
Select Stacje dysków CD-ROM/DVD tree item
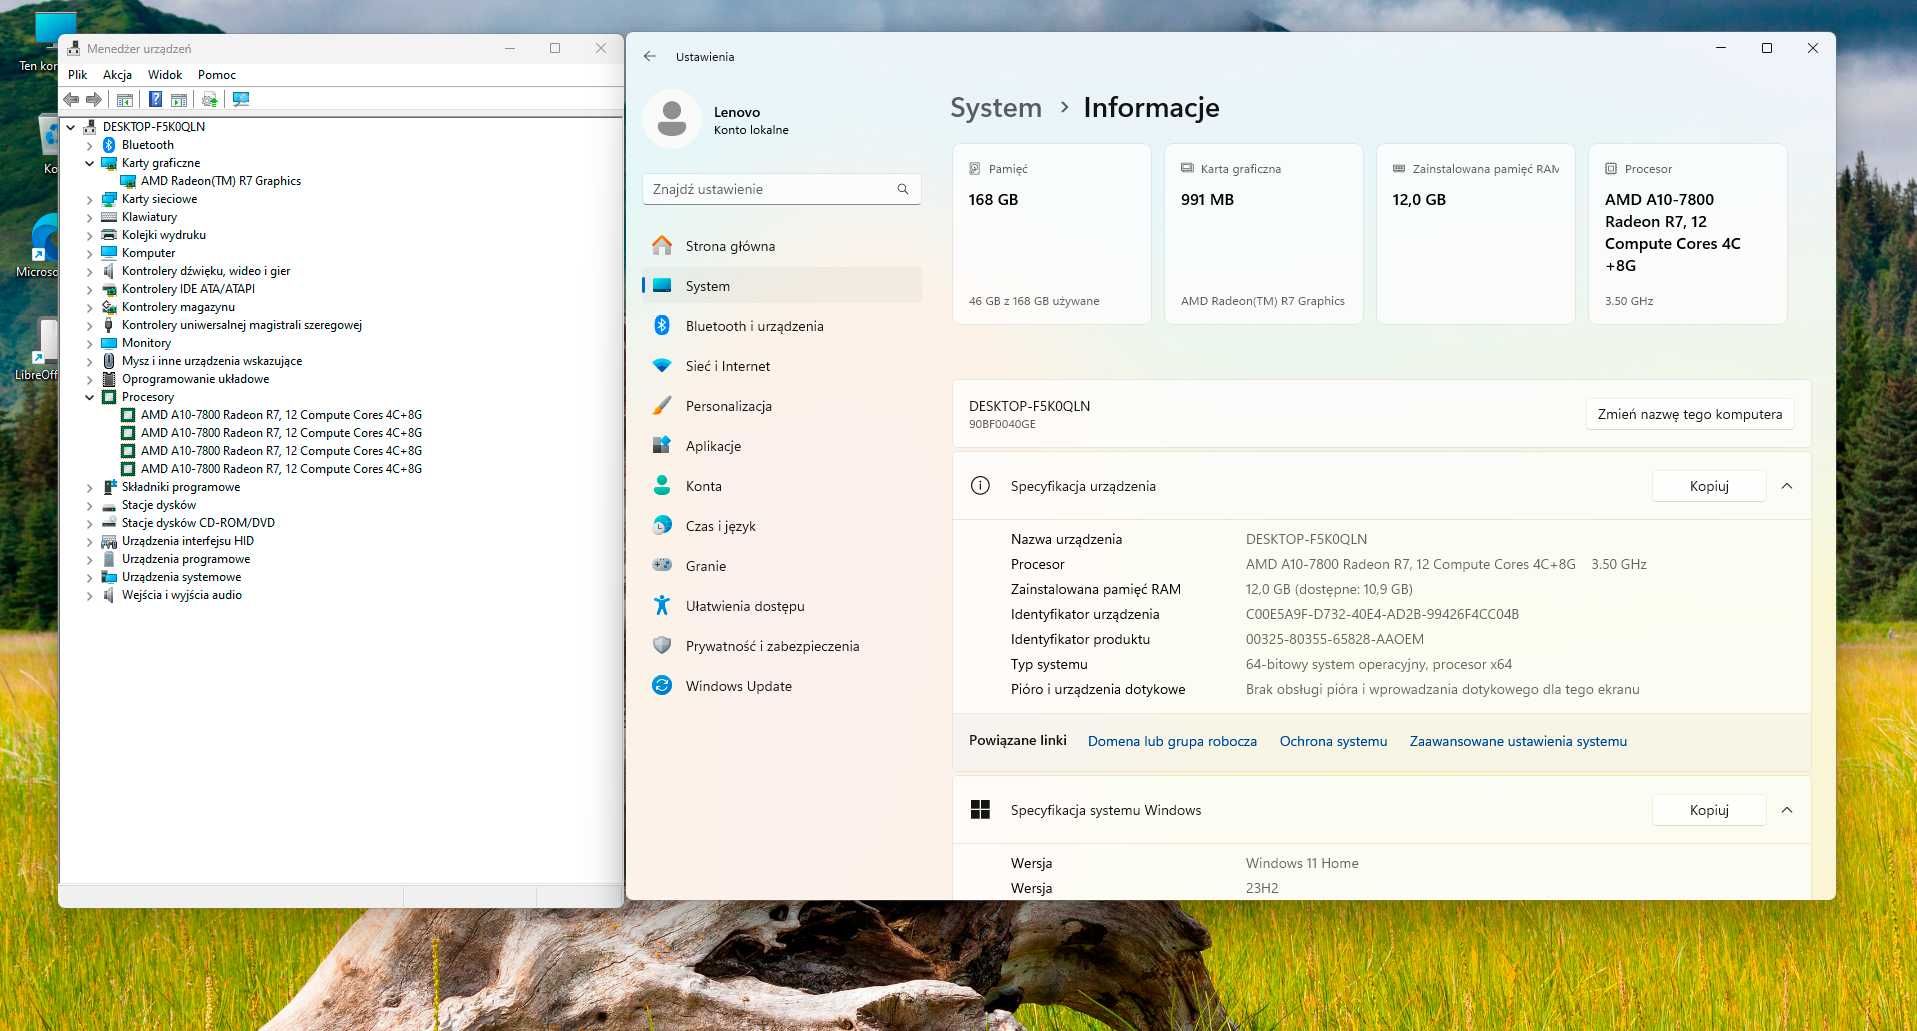pyautogui.click(x=198, y=523)
